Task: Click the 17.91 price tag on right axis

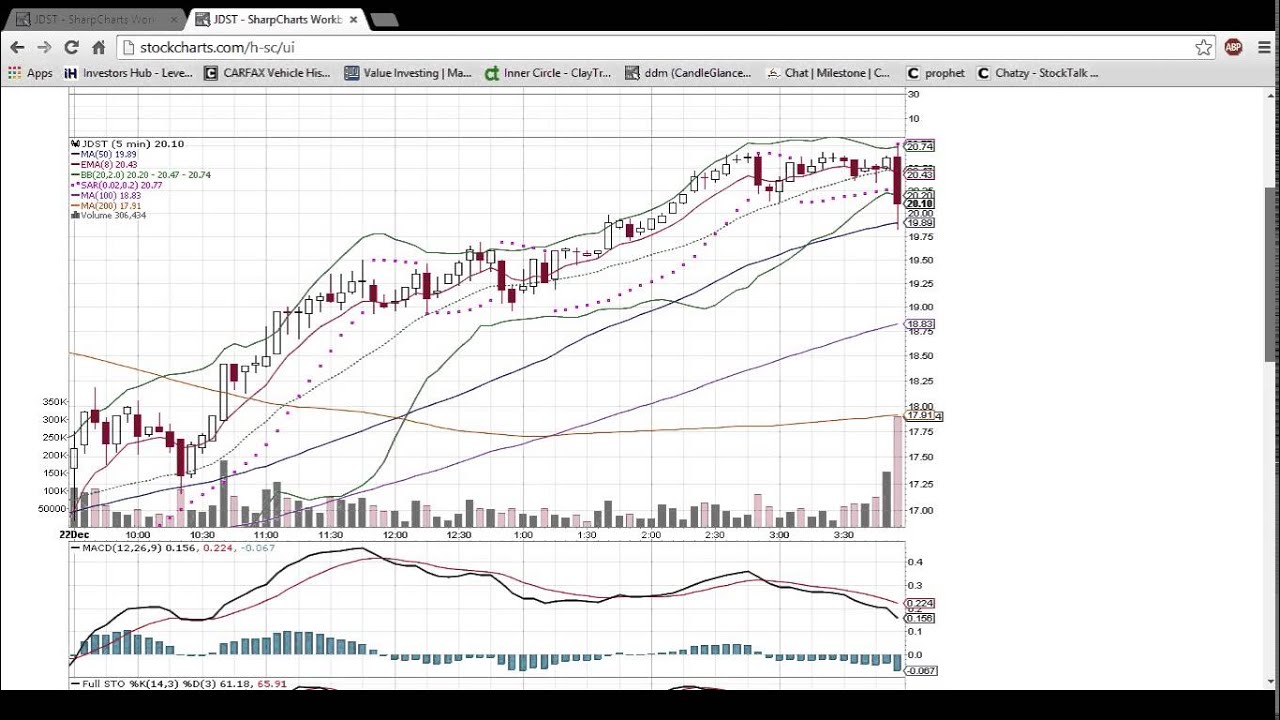Action: (x=919, y=415)
